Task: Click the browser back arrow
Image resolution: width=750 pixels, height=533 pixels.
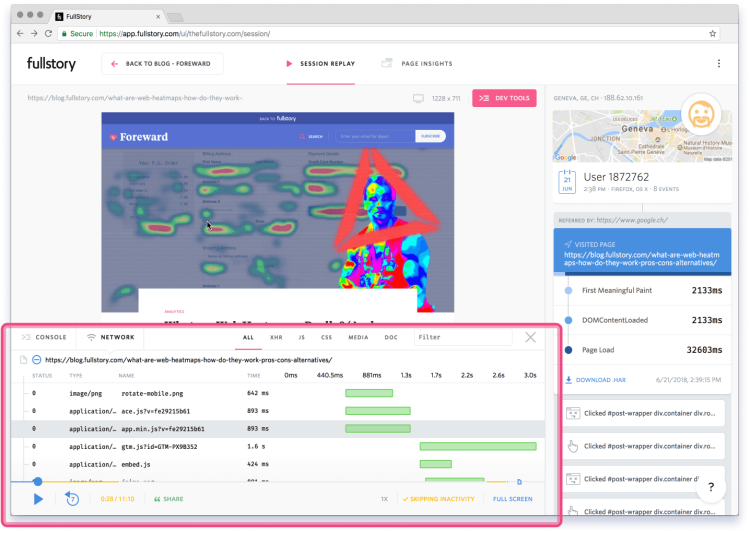Action: pyautogui.click(x=20, y=33)
